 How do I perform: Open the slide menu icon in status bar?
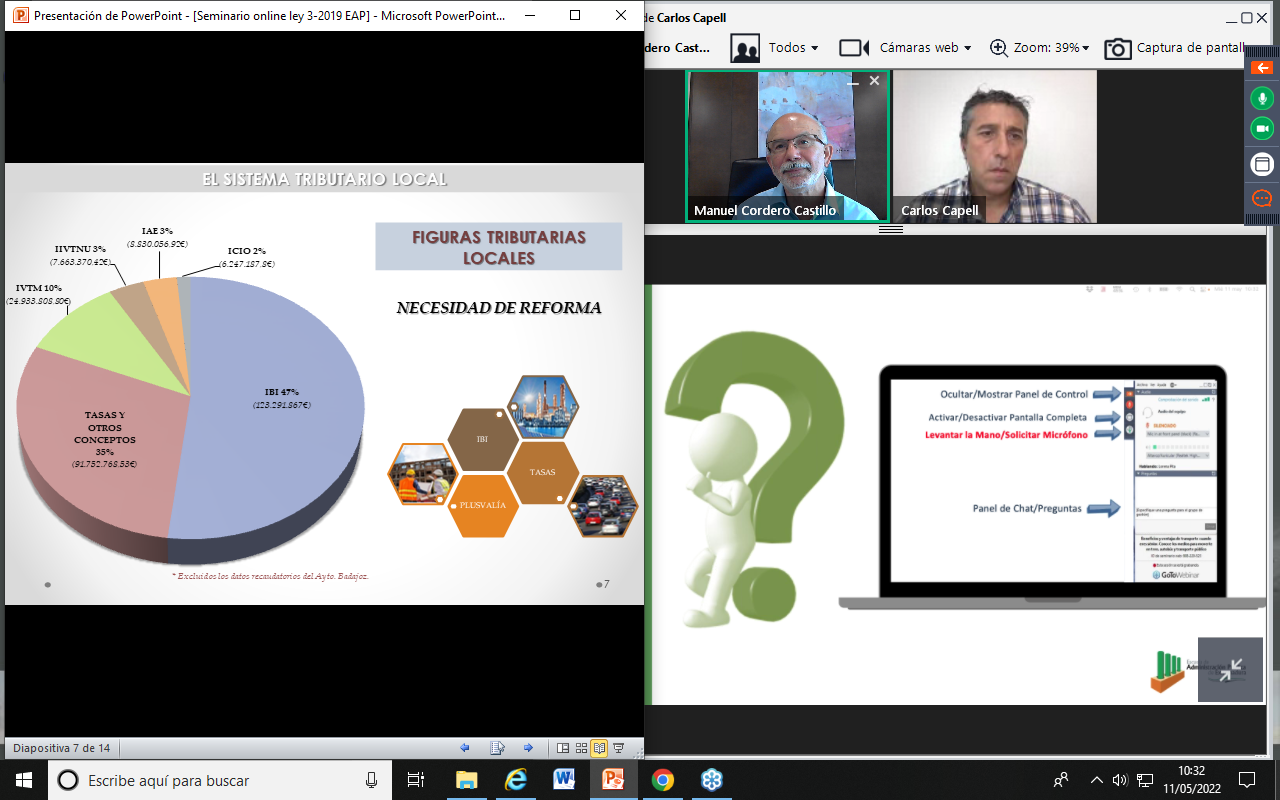(497, 748)
